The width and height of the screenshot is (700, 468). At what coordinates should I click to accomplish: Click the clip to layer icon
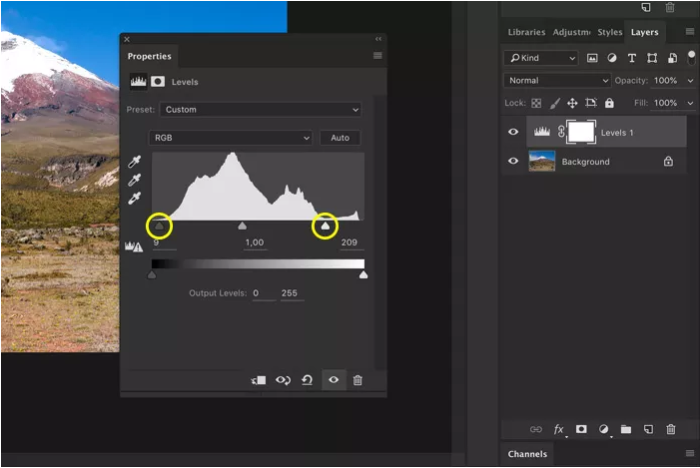point(259,380)
